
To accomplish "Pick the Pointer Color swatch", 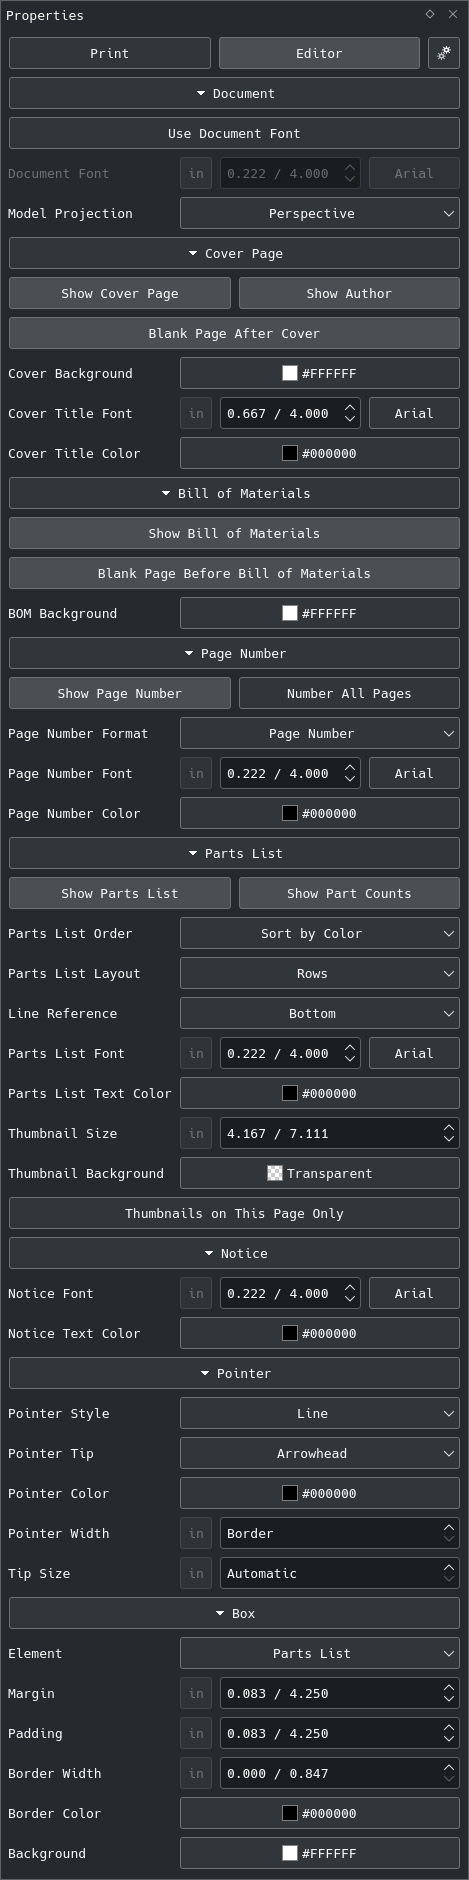I will pyautogui.click(x=320, y=1493).
